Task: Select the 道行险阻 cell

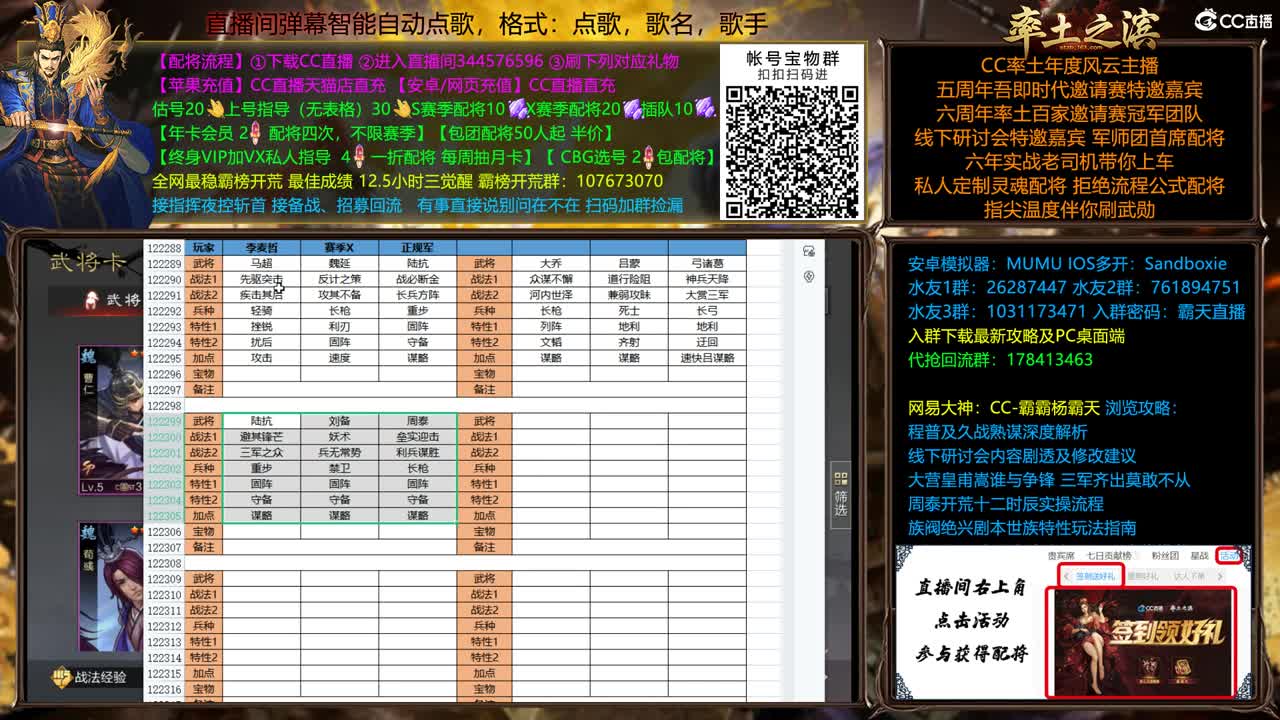Action: click(x=629, y=279)
